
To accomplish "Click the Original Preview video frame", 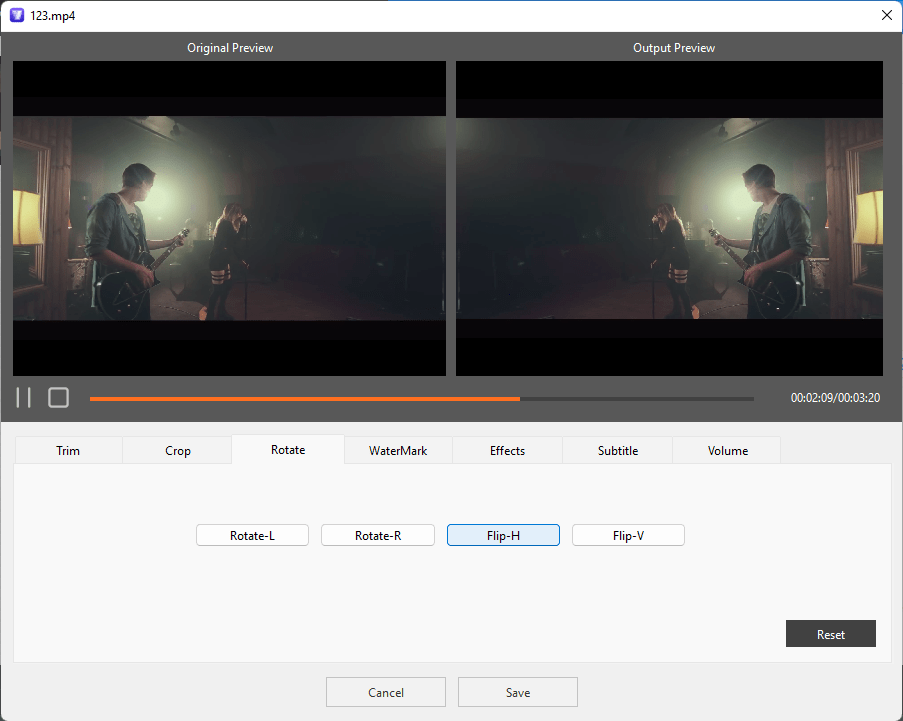I will [229, 218].
